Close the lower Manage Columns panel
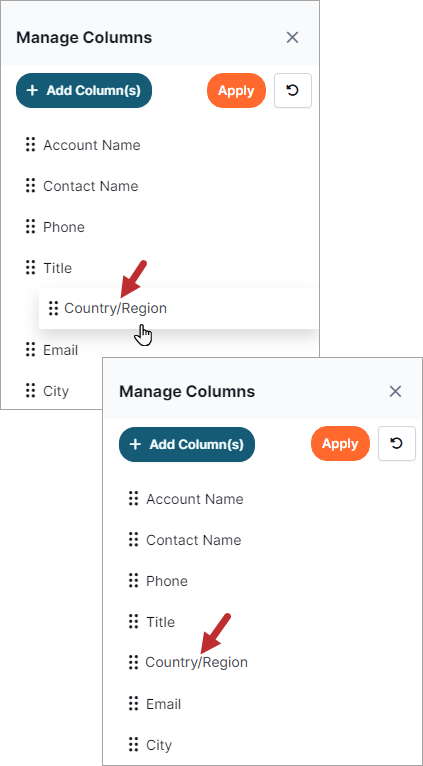The height and width of the screenshot is (766, 423). click(395, 391)
